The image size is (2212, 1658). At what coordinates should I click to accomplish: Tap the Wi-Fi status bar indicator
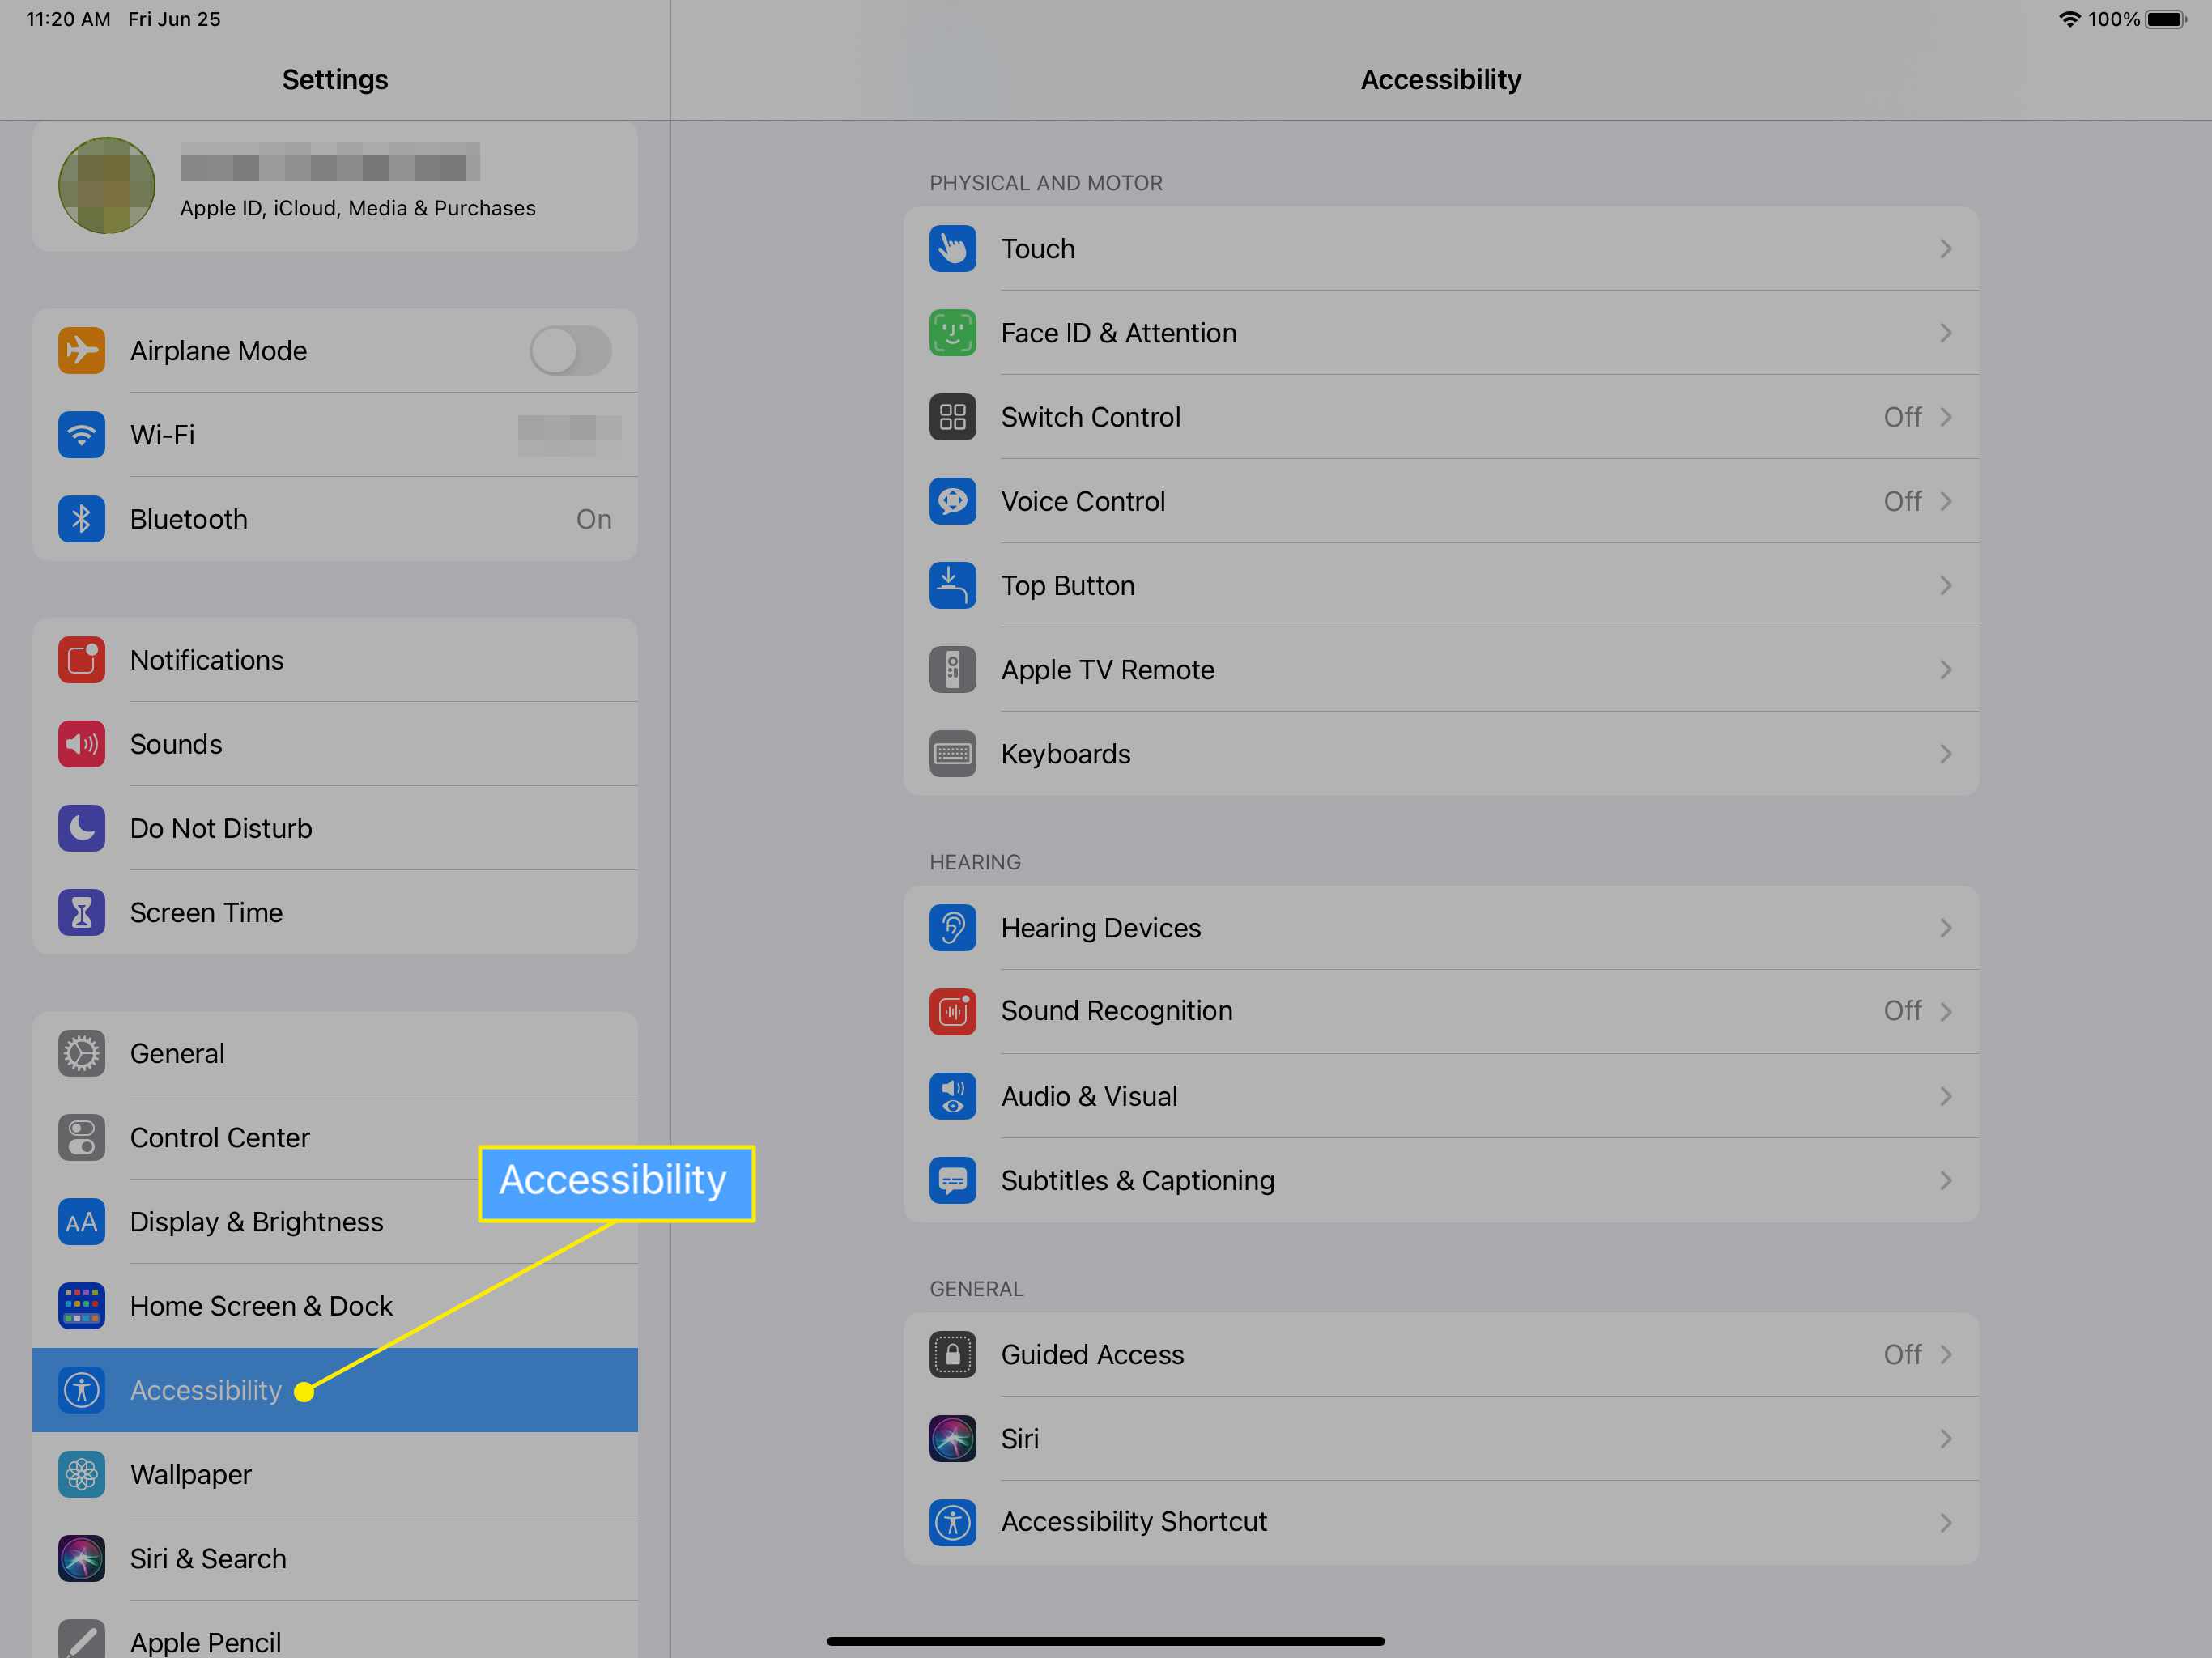pos(2069,19)
